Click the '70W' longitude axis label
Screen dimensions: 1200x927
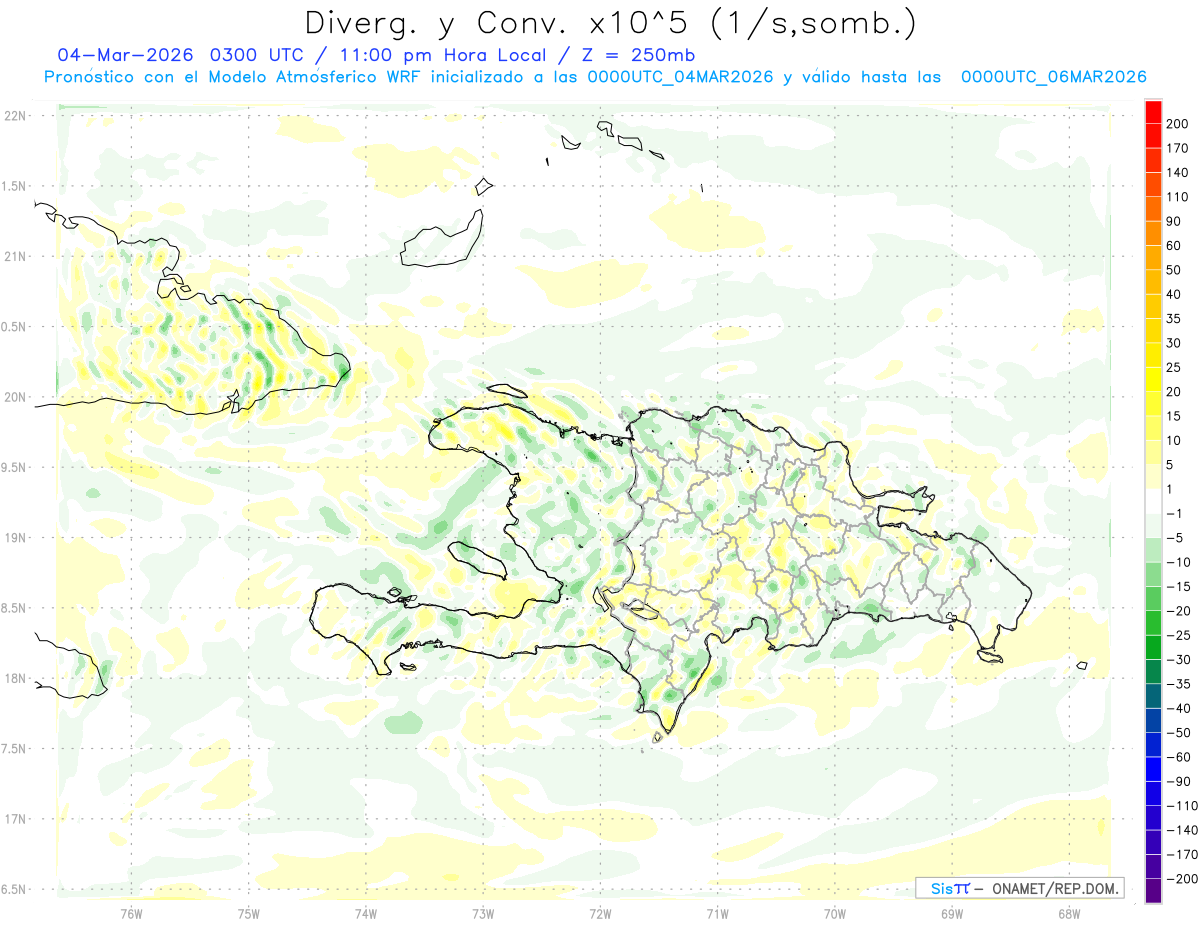(x=835, y=913)
